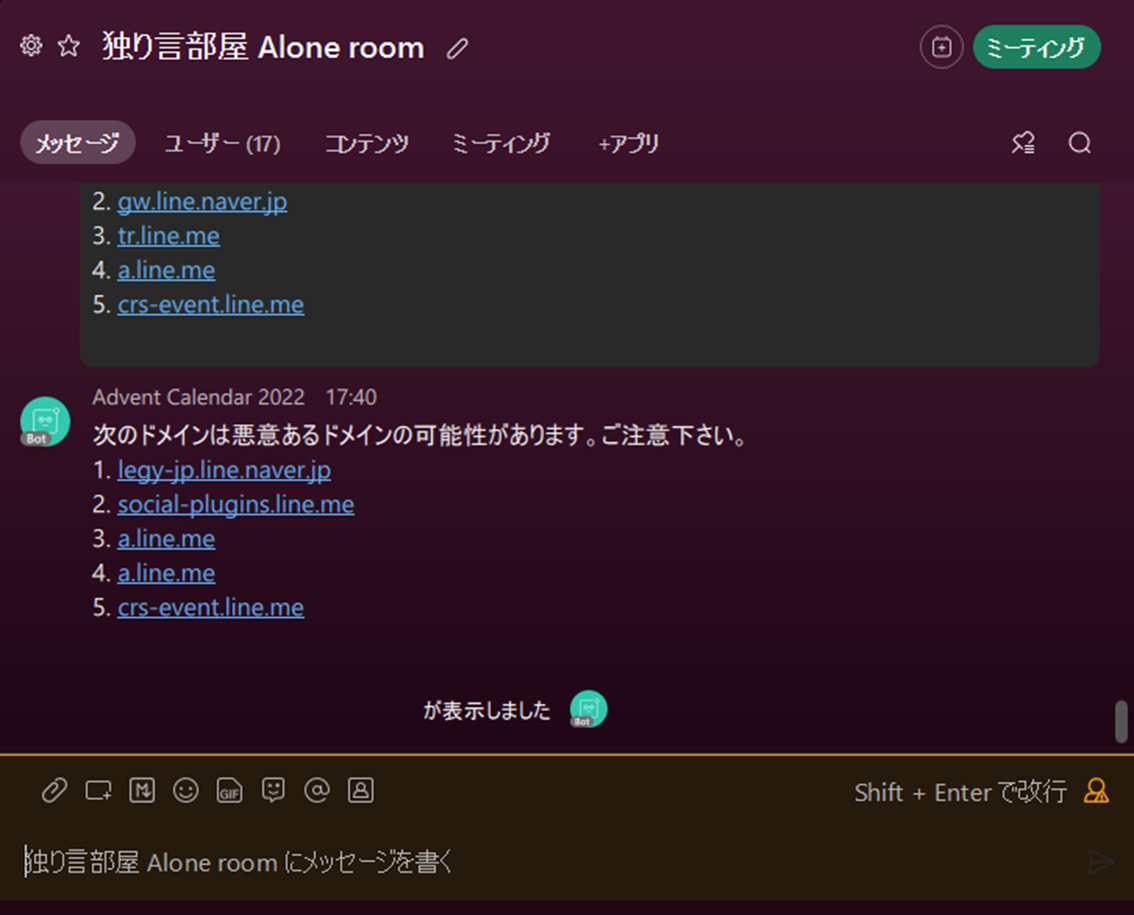1134x915 pixels.
Task: Click the screen capture icon
Action: point(98,790)
